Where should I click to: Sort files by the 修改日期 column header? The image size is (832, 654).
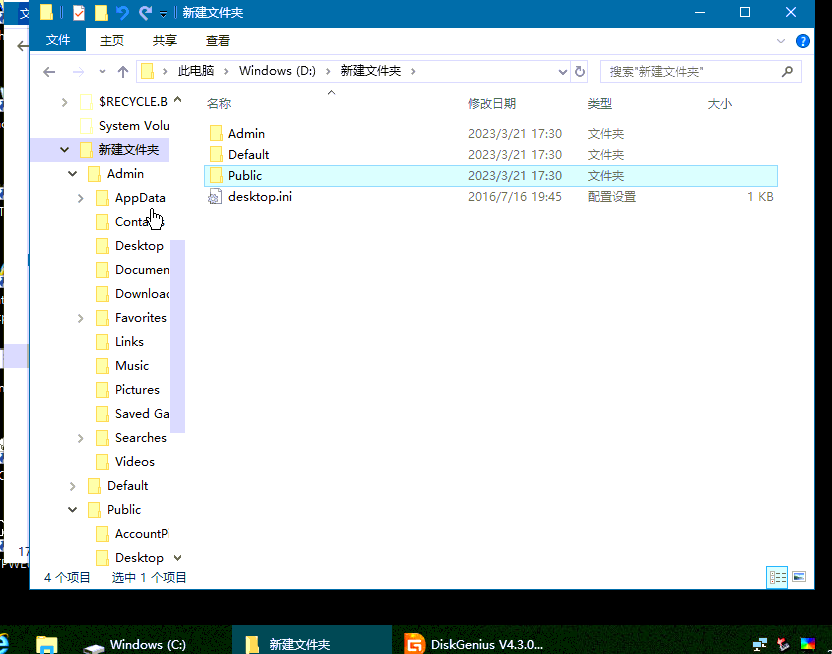pyautogui.click(x=492, y=104)
